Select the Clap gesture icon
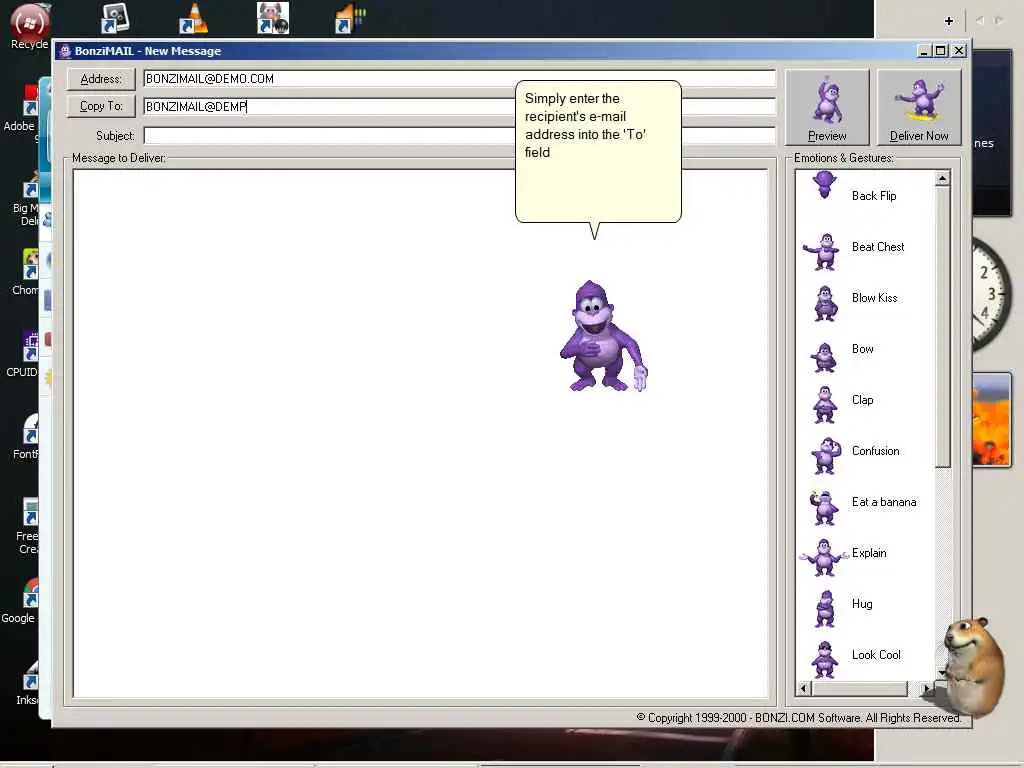 pos(825,404)
